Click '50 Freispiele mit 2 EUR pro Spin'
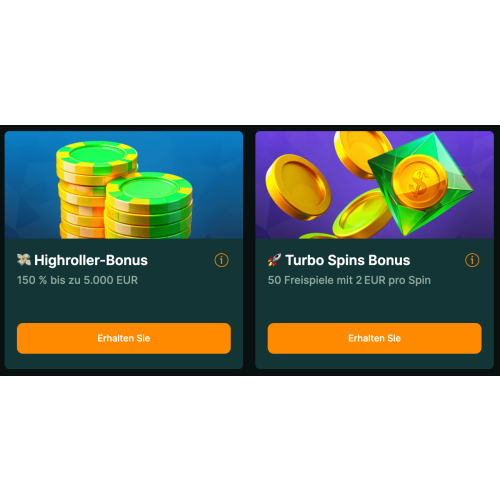 pyautogui.click(x=349, y=280)
